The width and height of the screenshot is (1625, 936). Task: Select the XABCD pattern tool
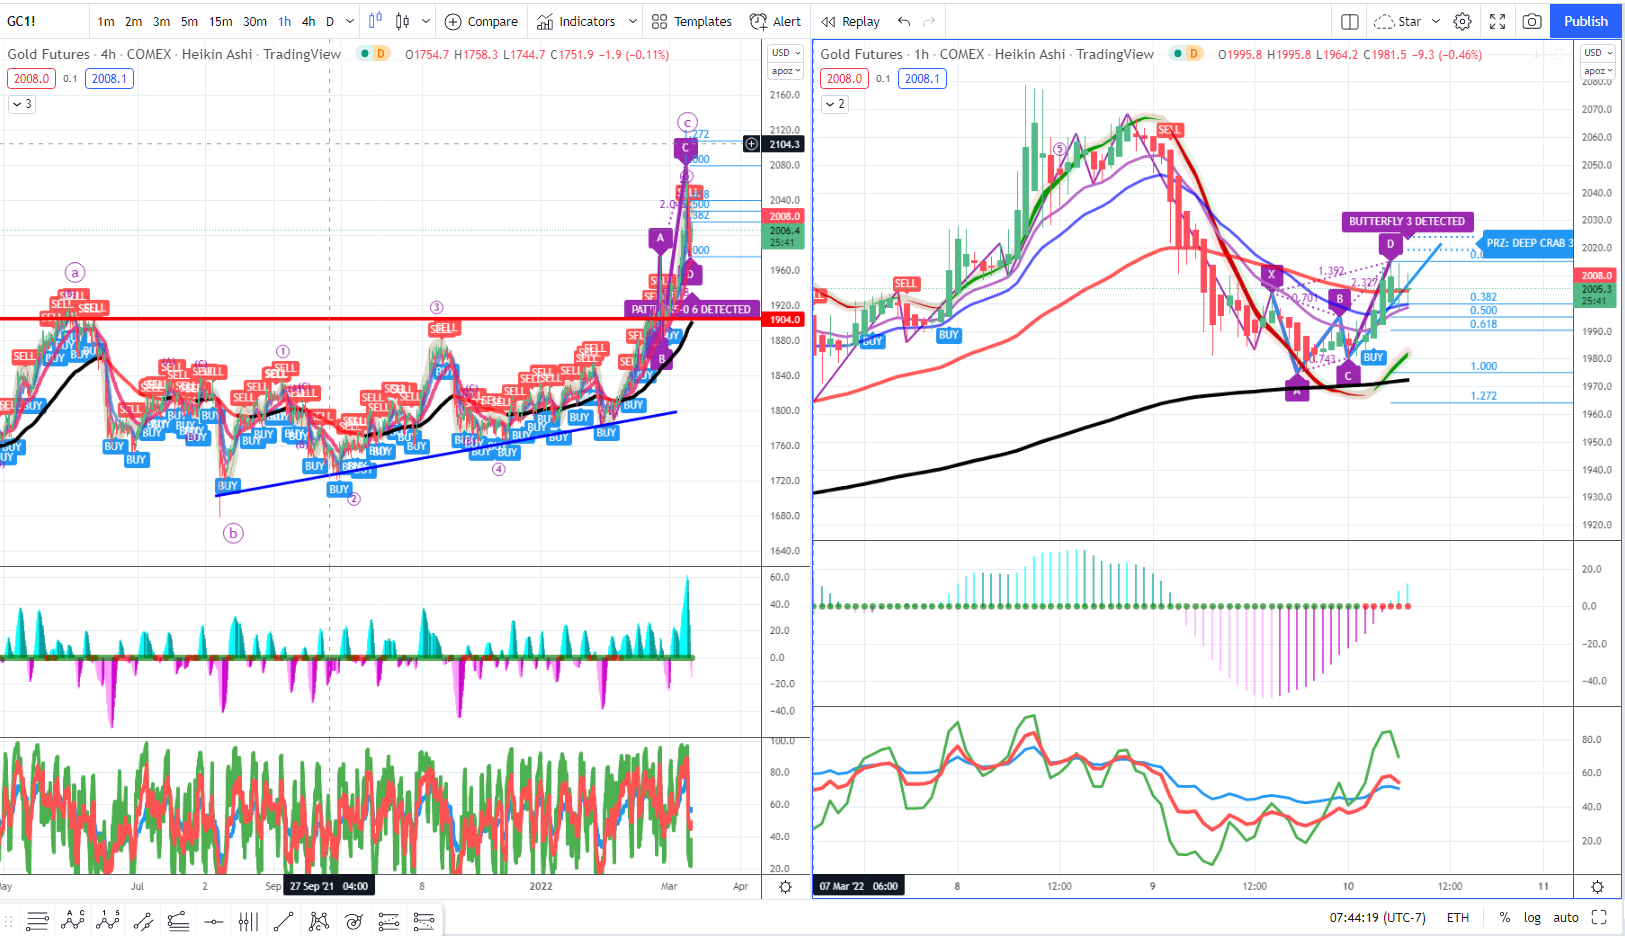[x=318, y=921]
